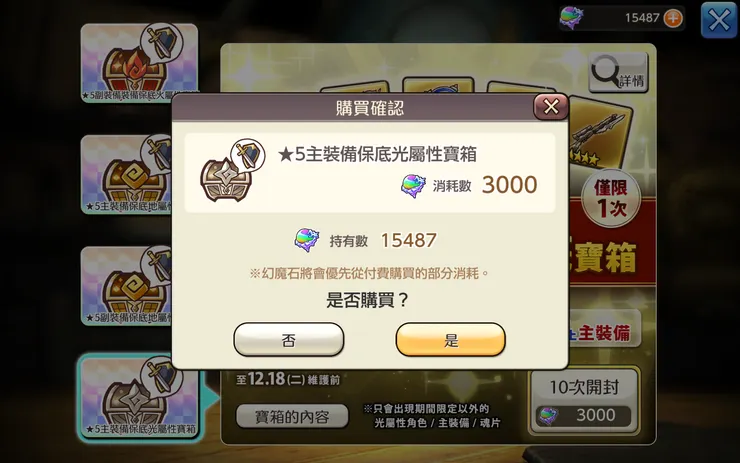Click the rifle weapon card with stars
The image size is (740, 463).
(x=600, y=132)
